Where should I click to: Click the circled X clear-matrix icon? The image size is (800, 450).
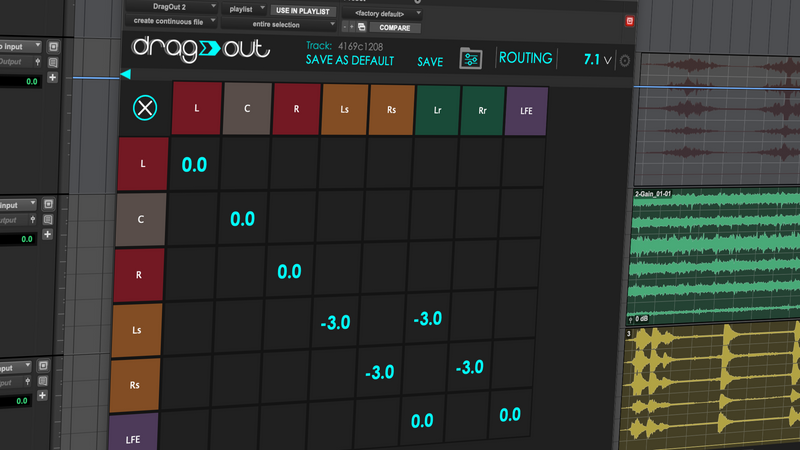point(145,108)
